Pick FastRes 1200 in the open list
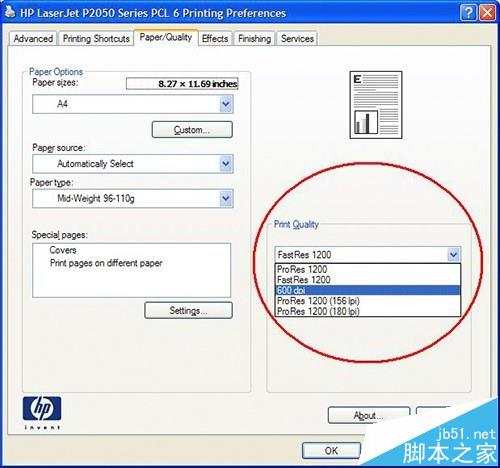Viewport: 500px width, 468px height. [x=368, y=280]
